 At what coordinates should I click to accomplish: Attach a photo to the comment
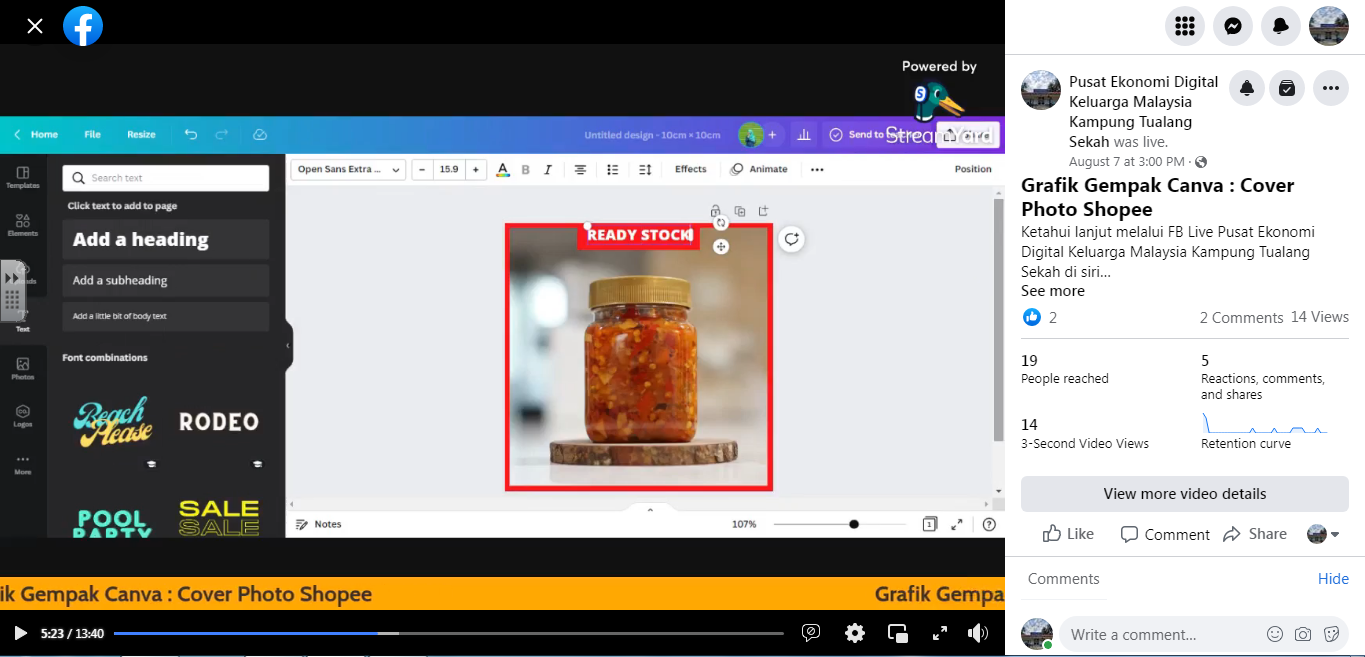coord(1303,634)
